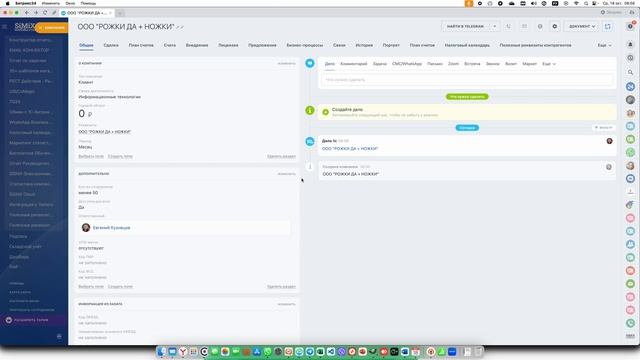Image resolution: width=640 pixels, height=360 pixels.
Task: Open the card settings gear icon
Action: (555, 27)
